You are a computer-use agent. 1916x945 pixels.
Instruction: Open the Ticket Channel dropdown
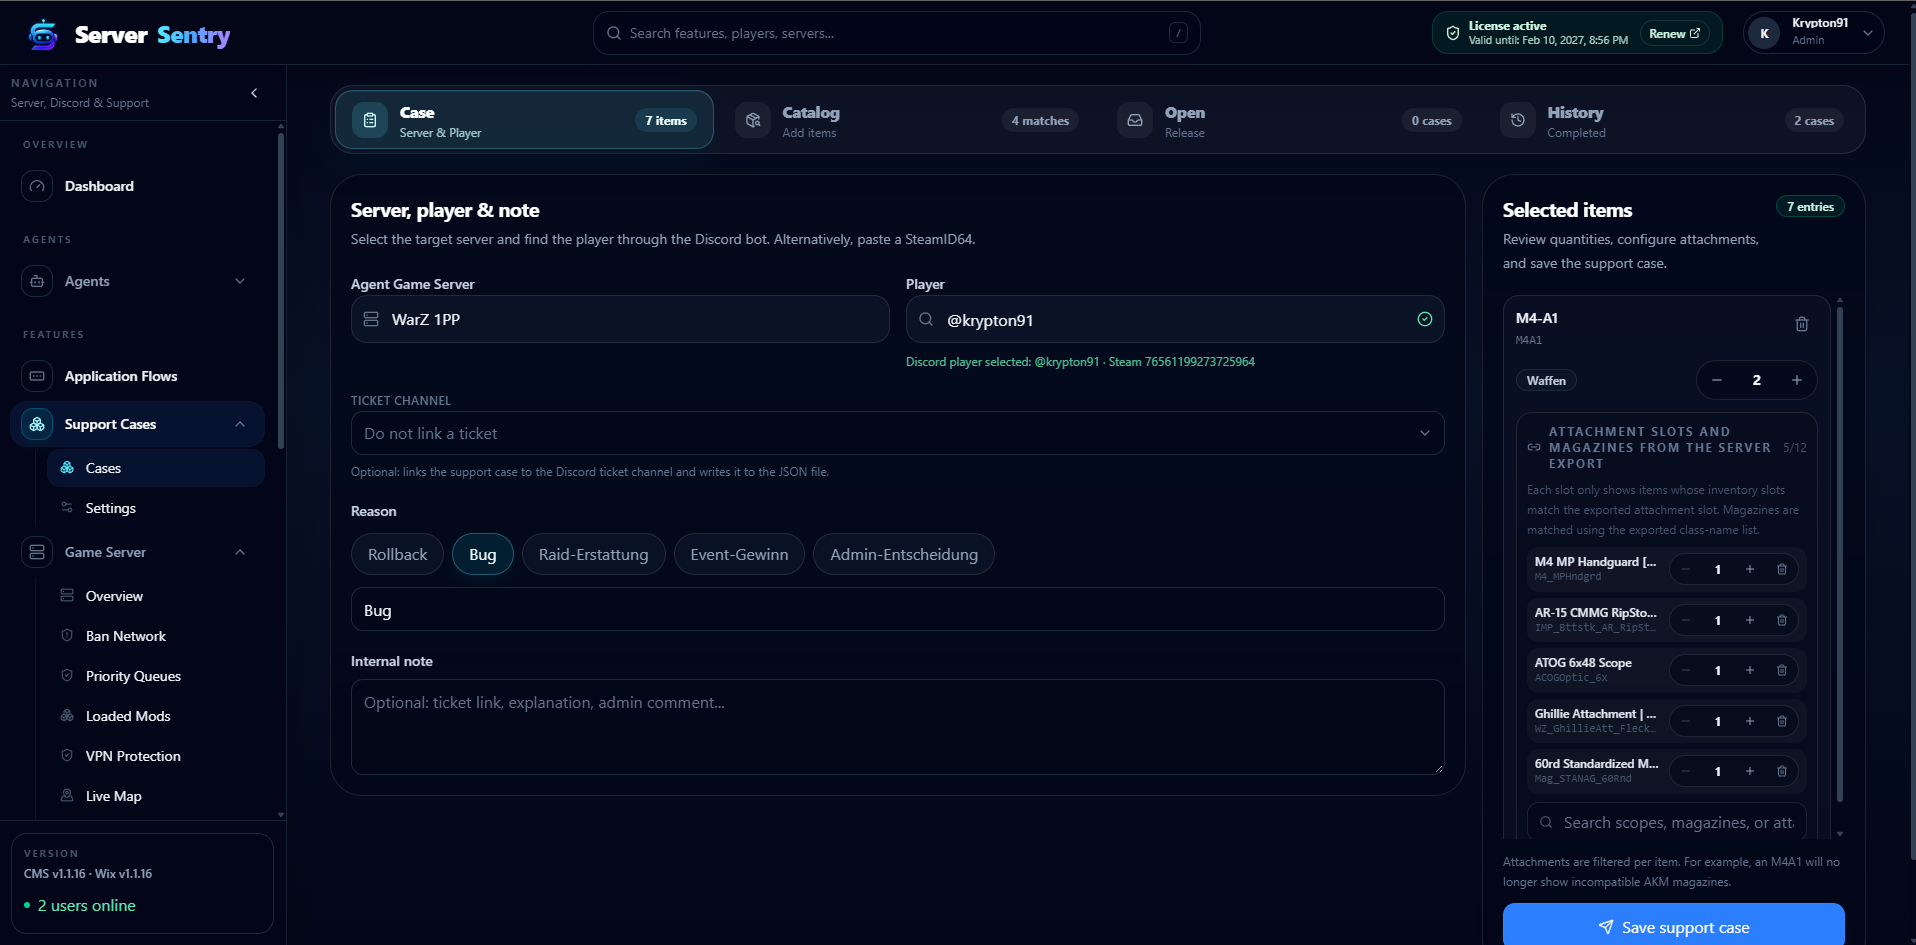[897, 433]
